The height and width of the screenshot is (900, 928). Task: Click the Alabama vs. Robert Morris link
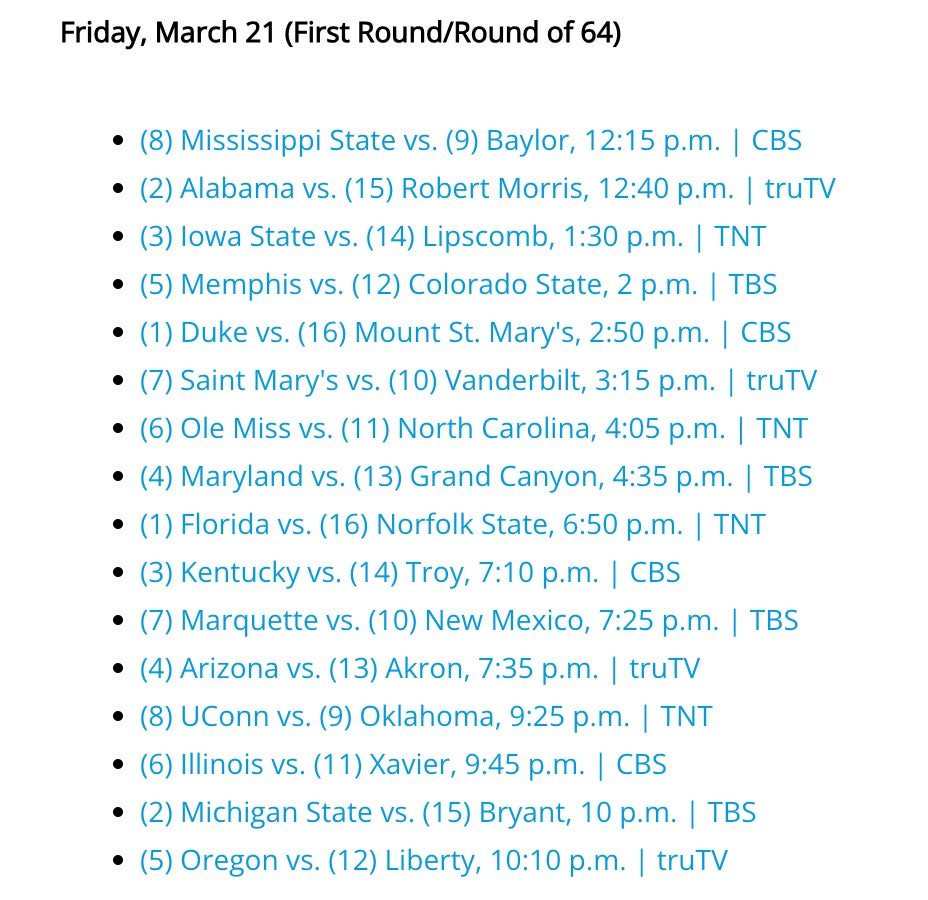point(487,189)
